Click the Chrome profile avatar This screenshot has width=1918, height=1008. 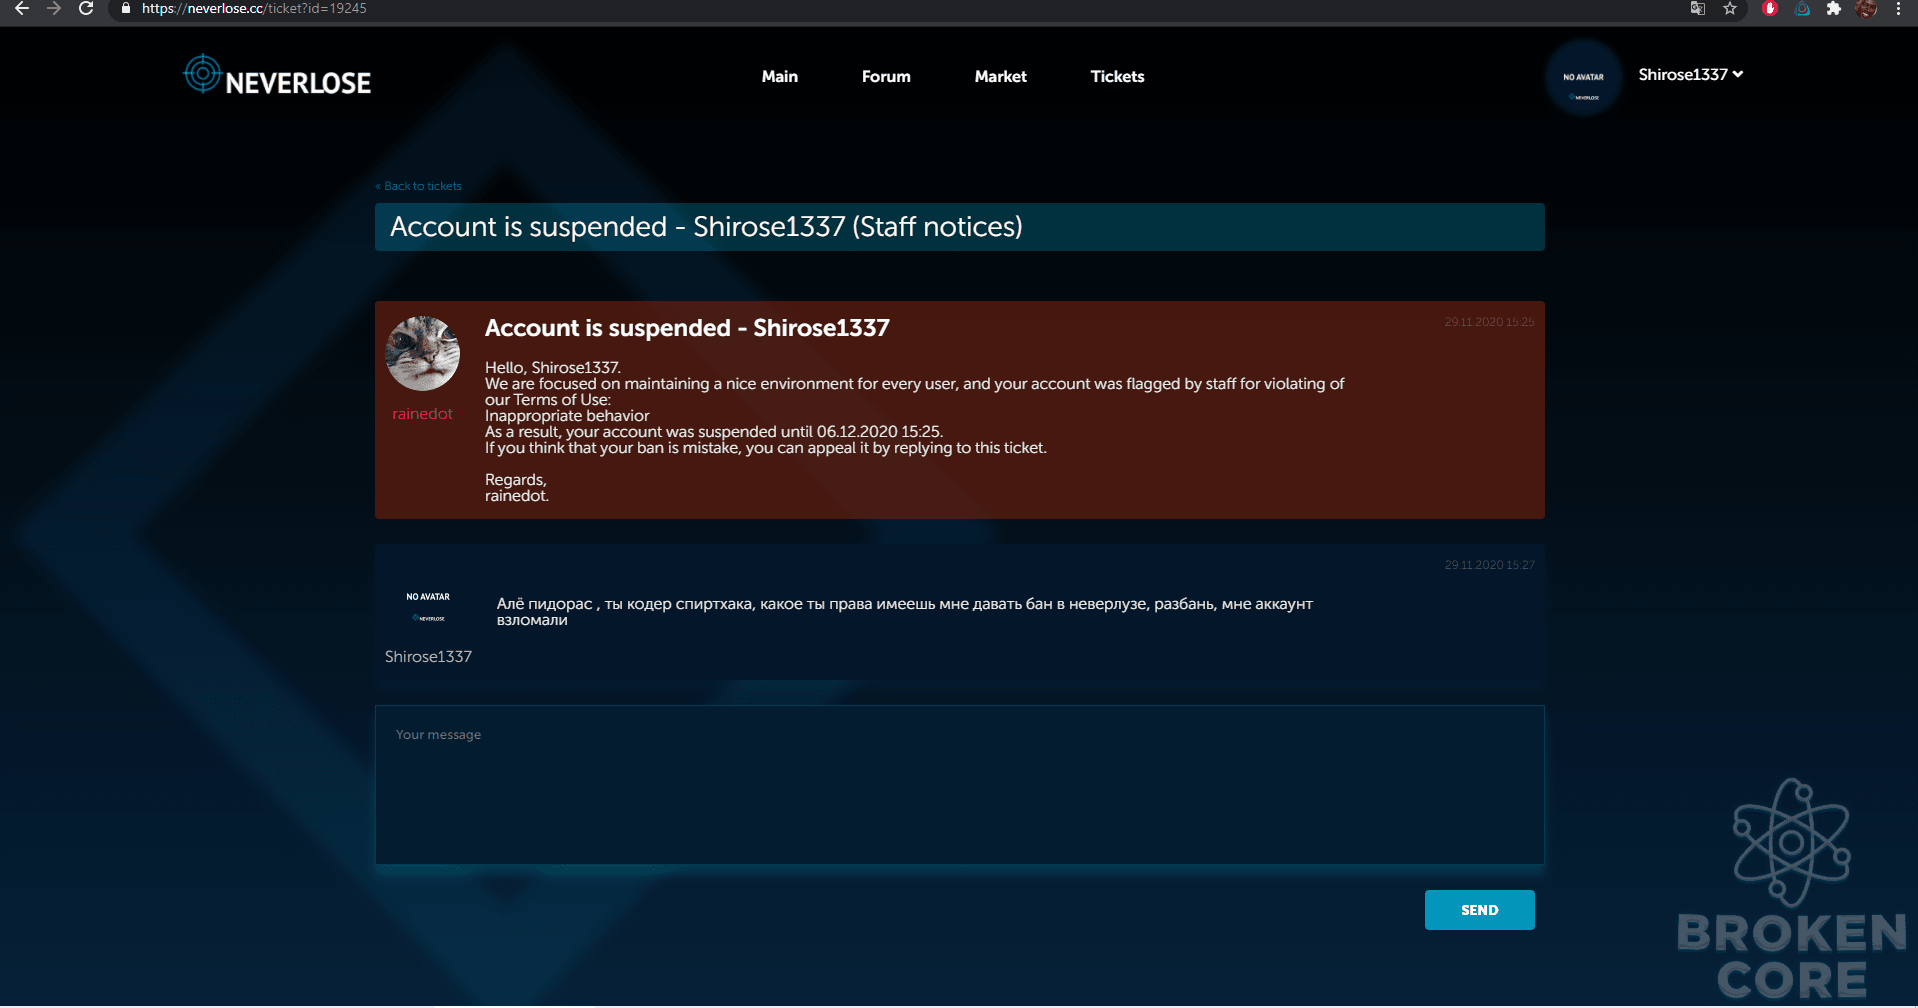(x=1866, y=8)
